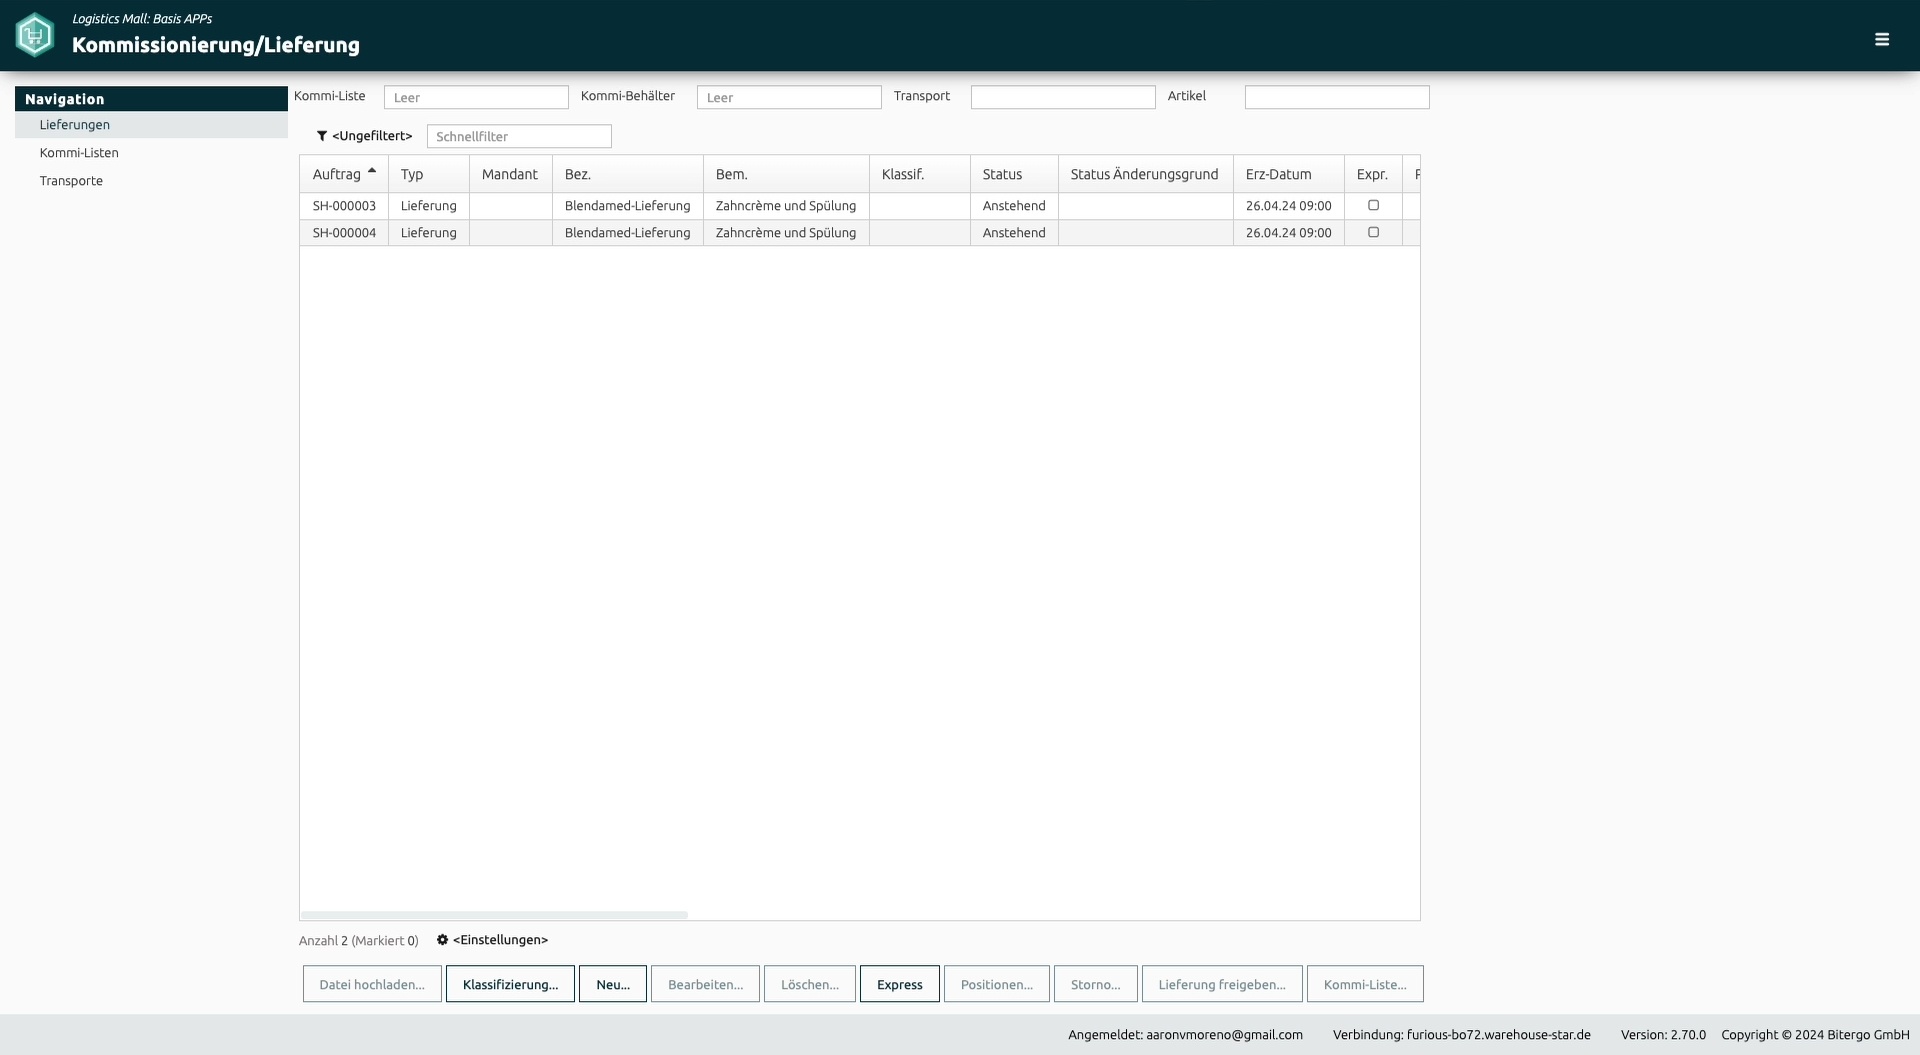Image resolution: width=1920 pixels, height=1055 pixels.
Task: Click the Lieferung freigeben button
Action: (1222, 984)
